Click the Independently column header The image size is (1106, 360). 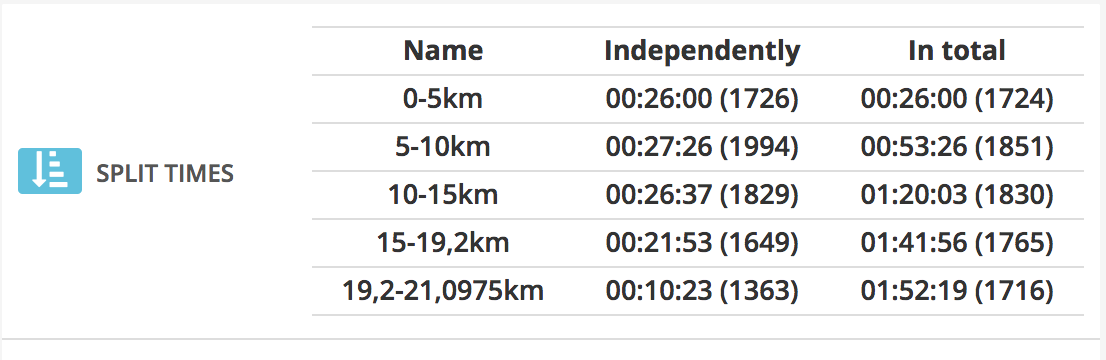coord(703,52)
